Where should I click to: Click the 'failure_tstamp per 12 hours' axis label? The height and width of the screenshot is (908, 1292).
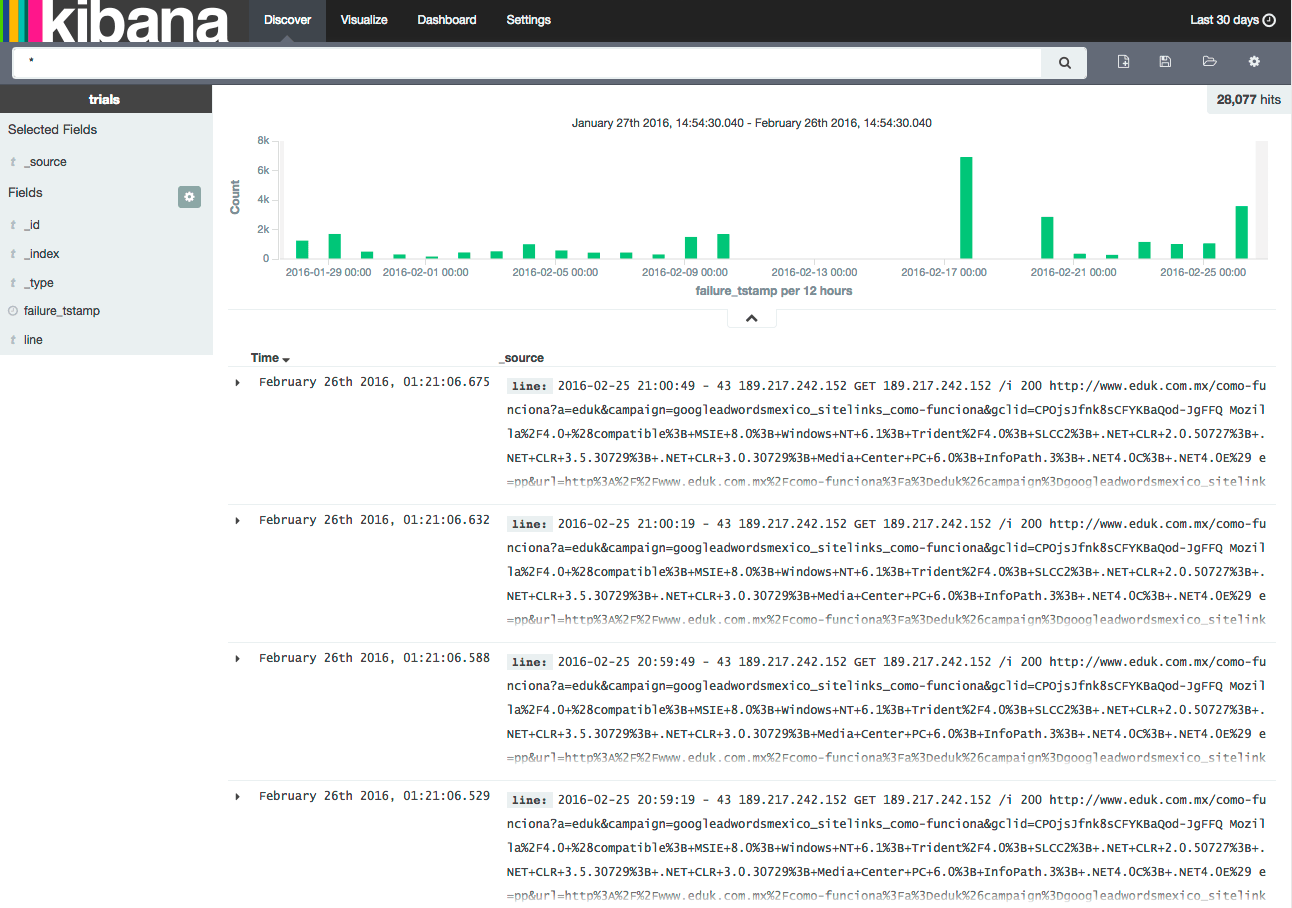click(774, 290)
